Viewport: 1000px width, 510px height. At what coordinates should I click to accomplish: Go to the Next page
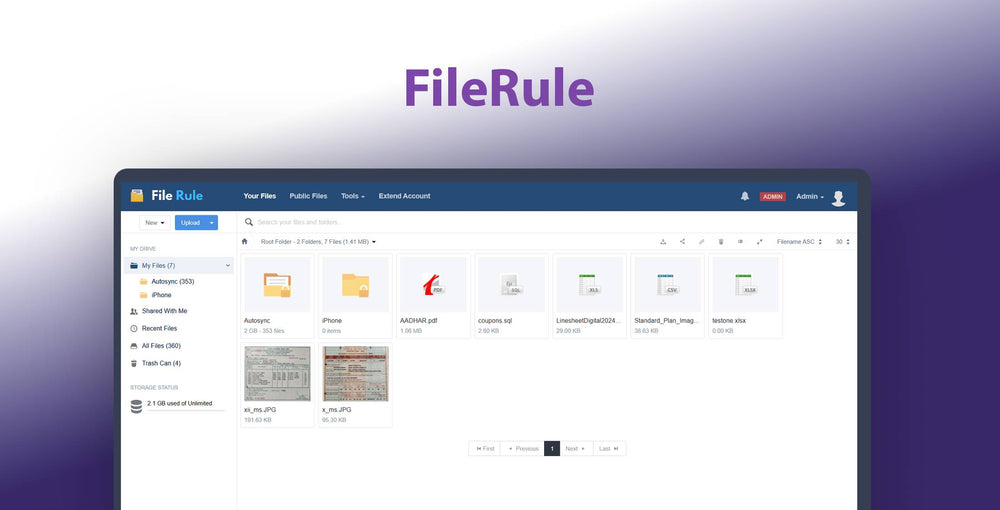click(x=575, y=449)
